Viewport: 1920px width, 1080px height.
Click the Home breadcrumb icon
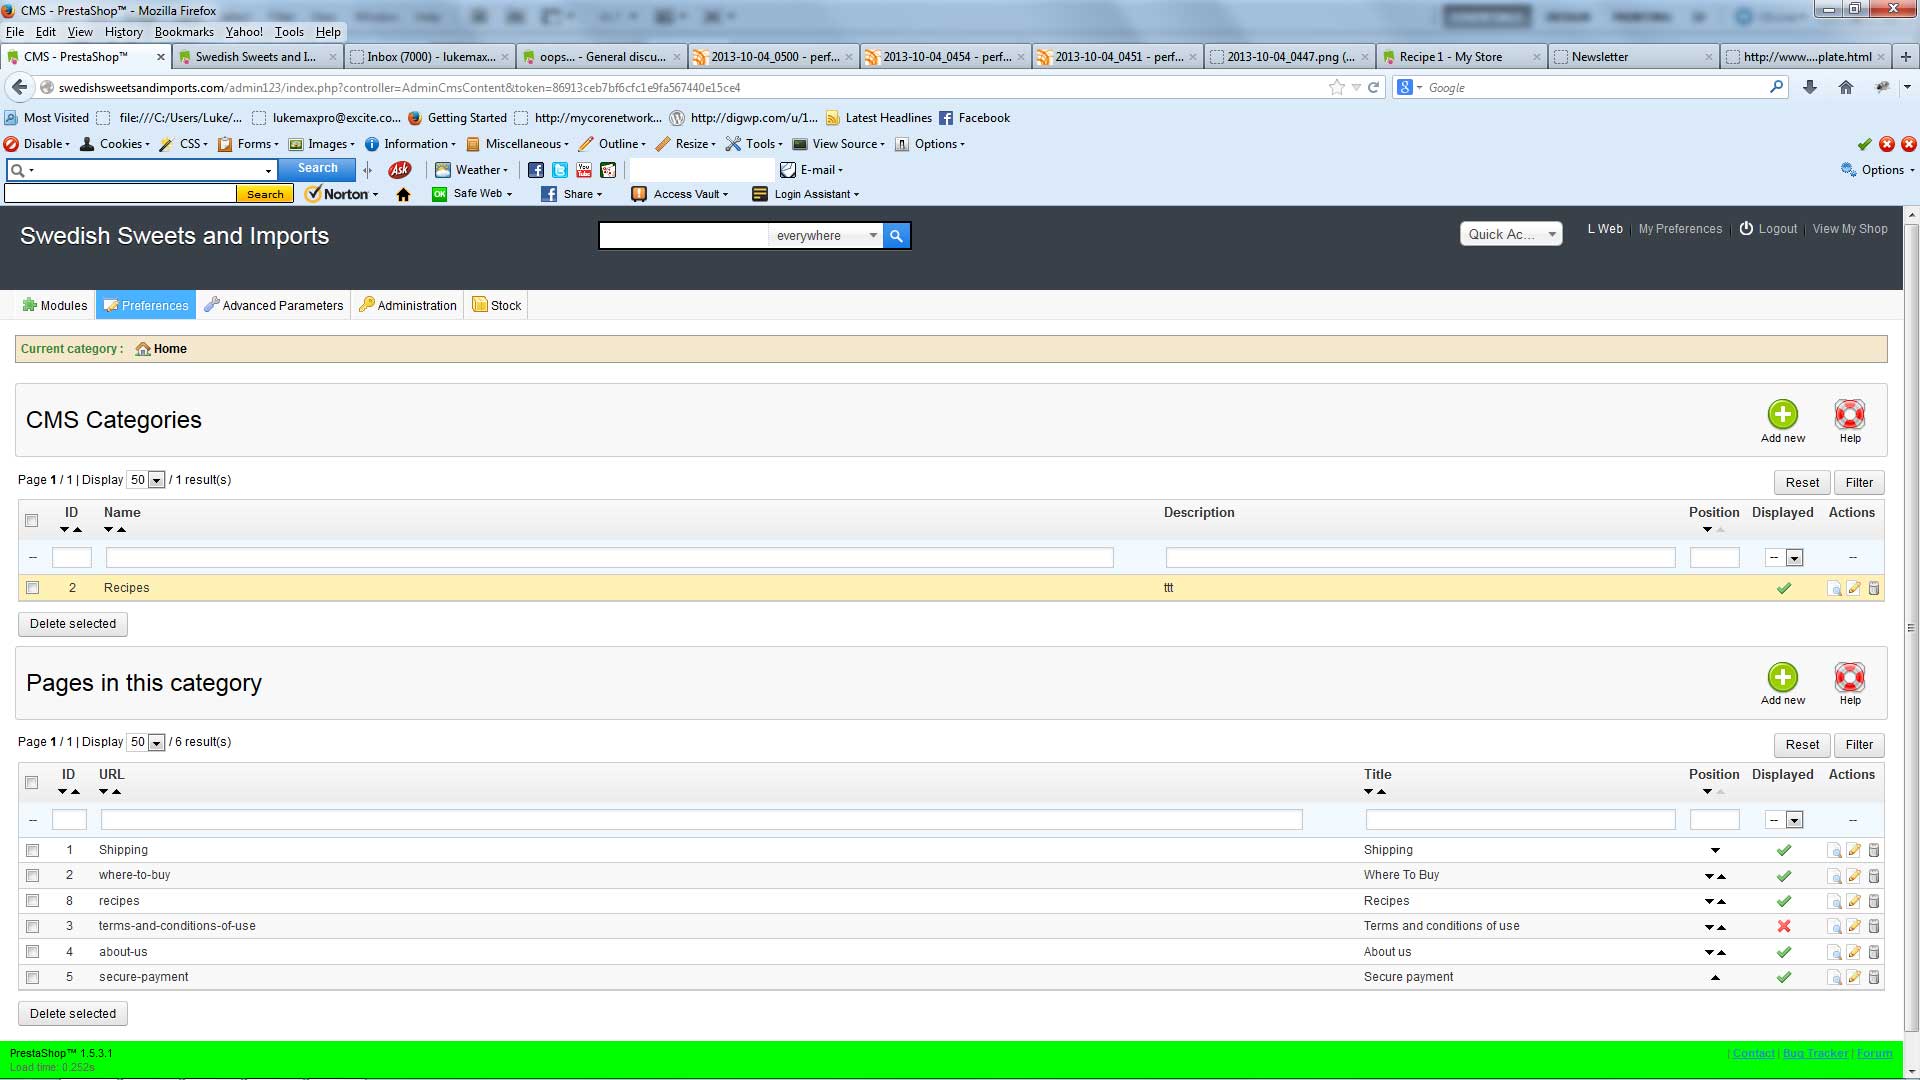[143, 349]
